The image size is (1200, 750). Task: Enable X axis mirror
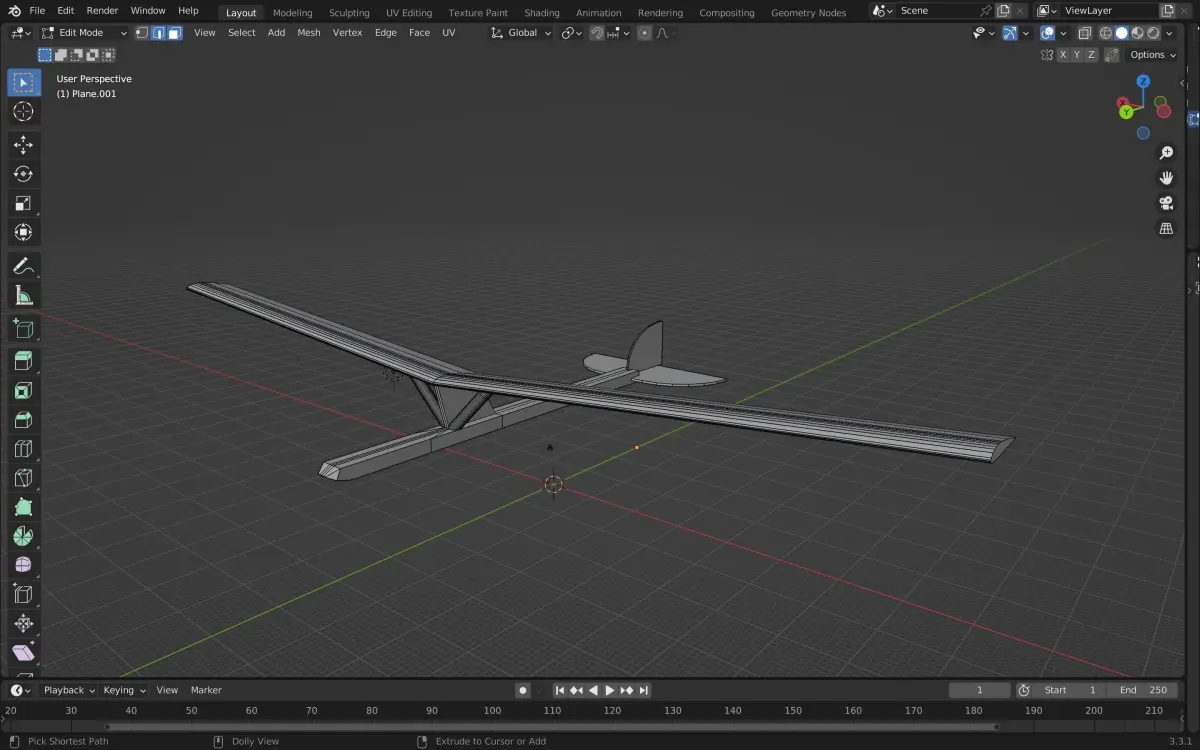1063,55
